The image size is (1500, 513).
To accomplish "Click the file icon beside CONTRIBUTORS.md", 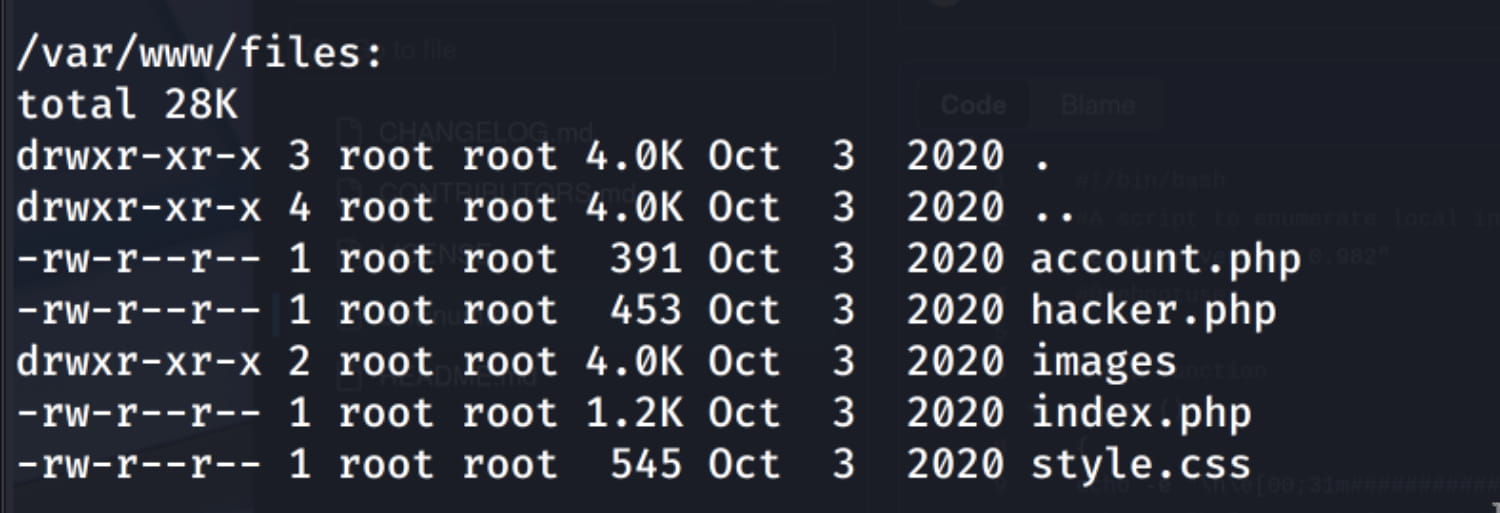I will point(349,188).
